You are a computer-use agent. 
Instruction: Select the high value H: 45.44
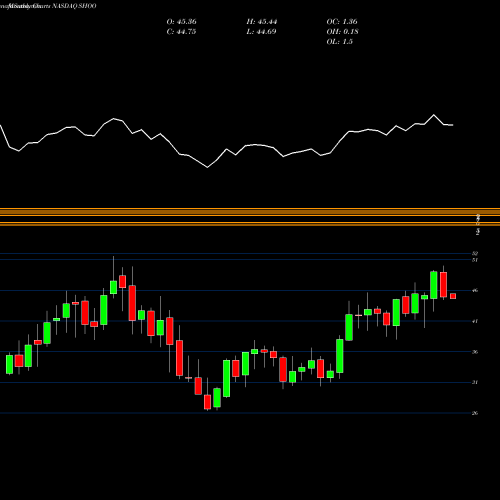click(262, 22)
